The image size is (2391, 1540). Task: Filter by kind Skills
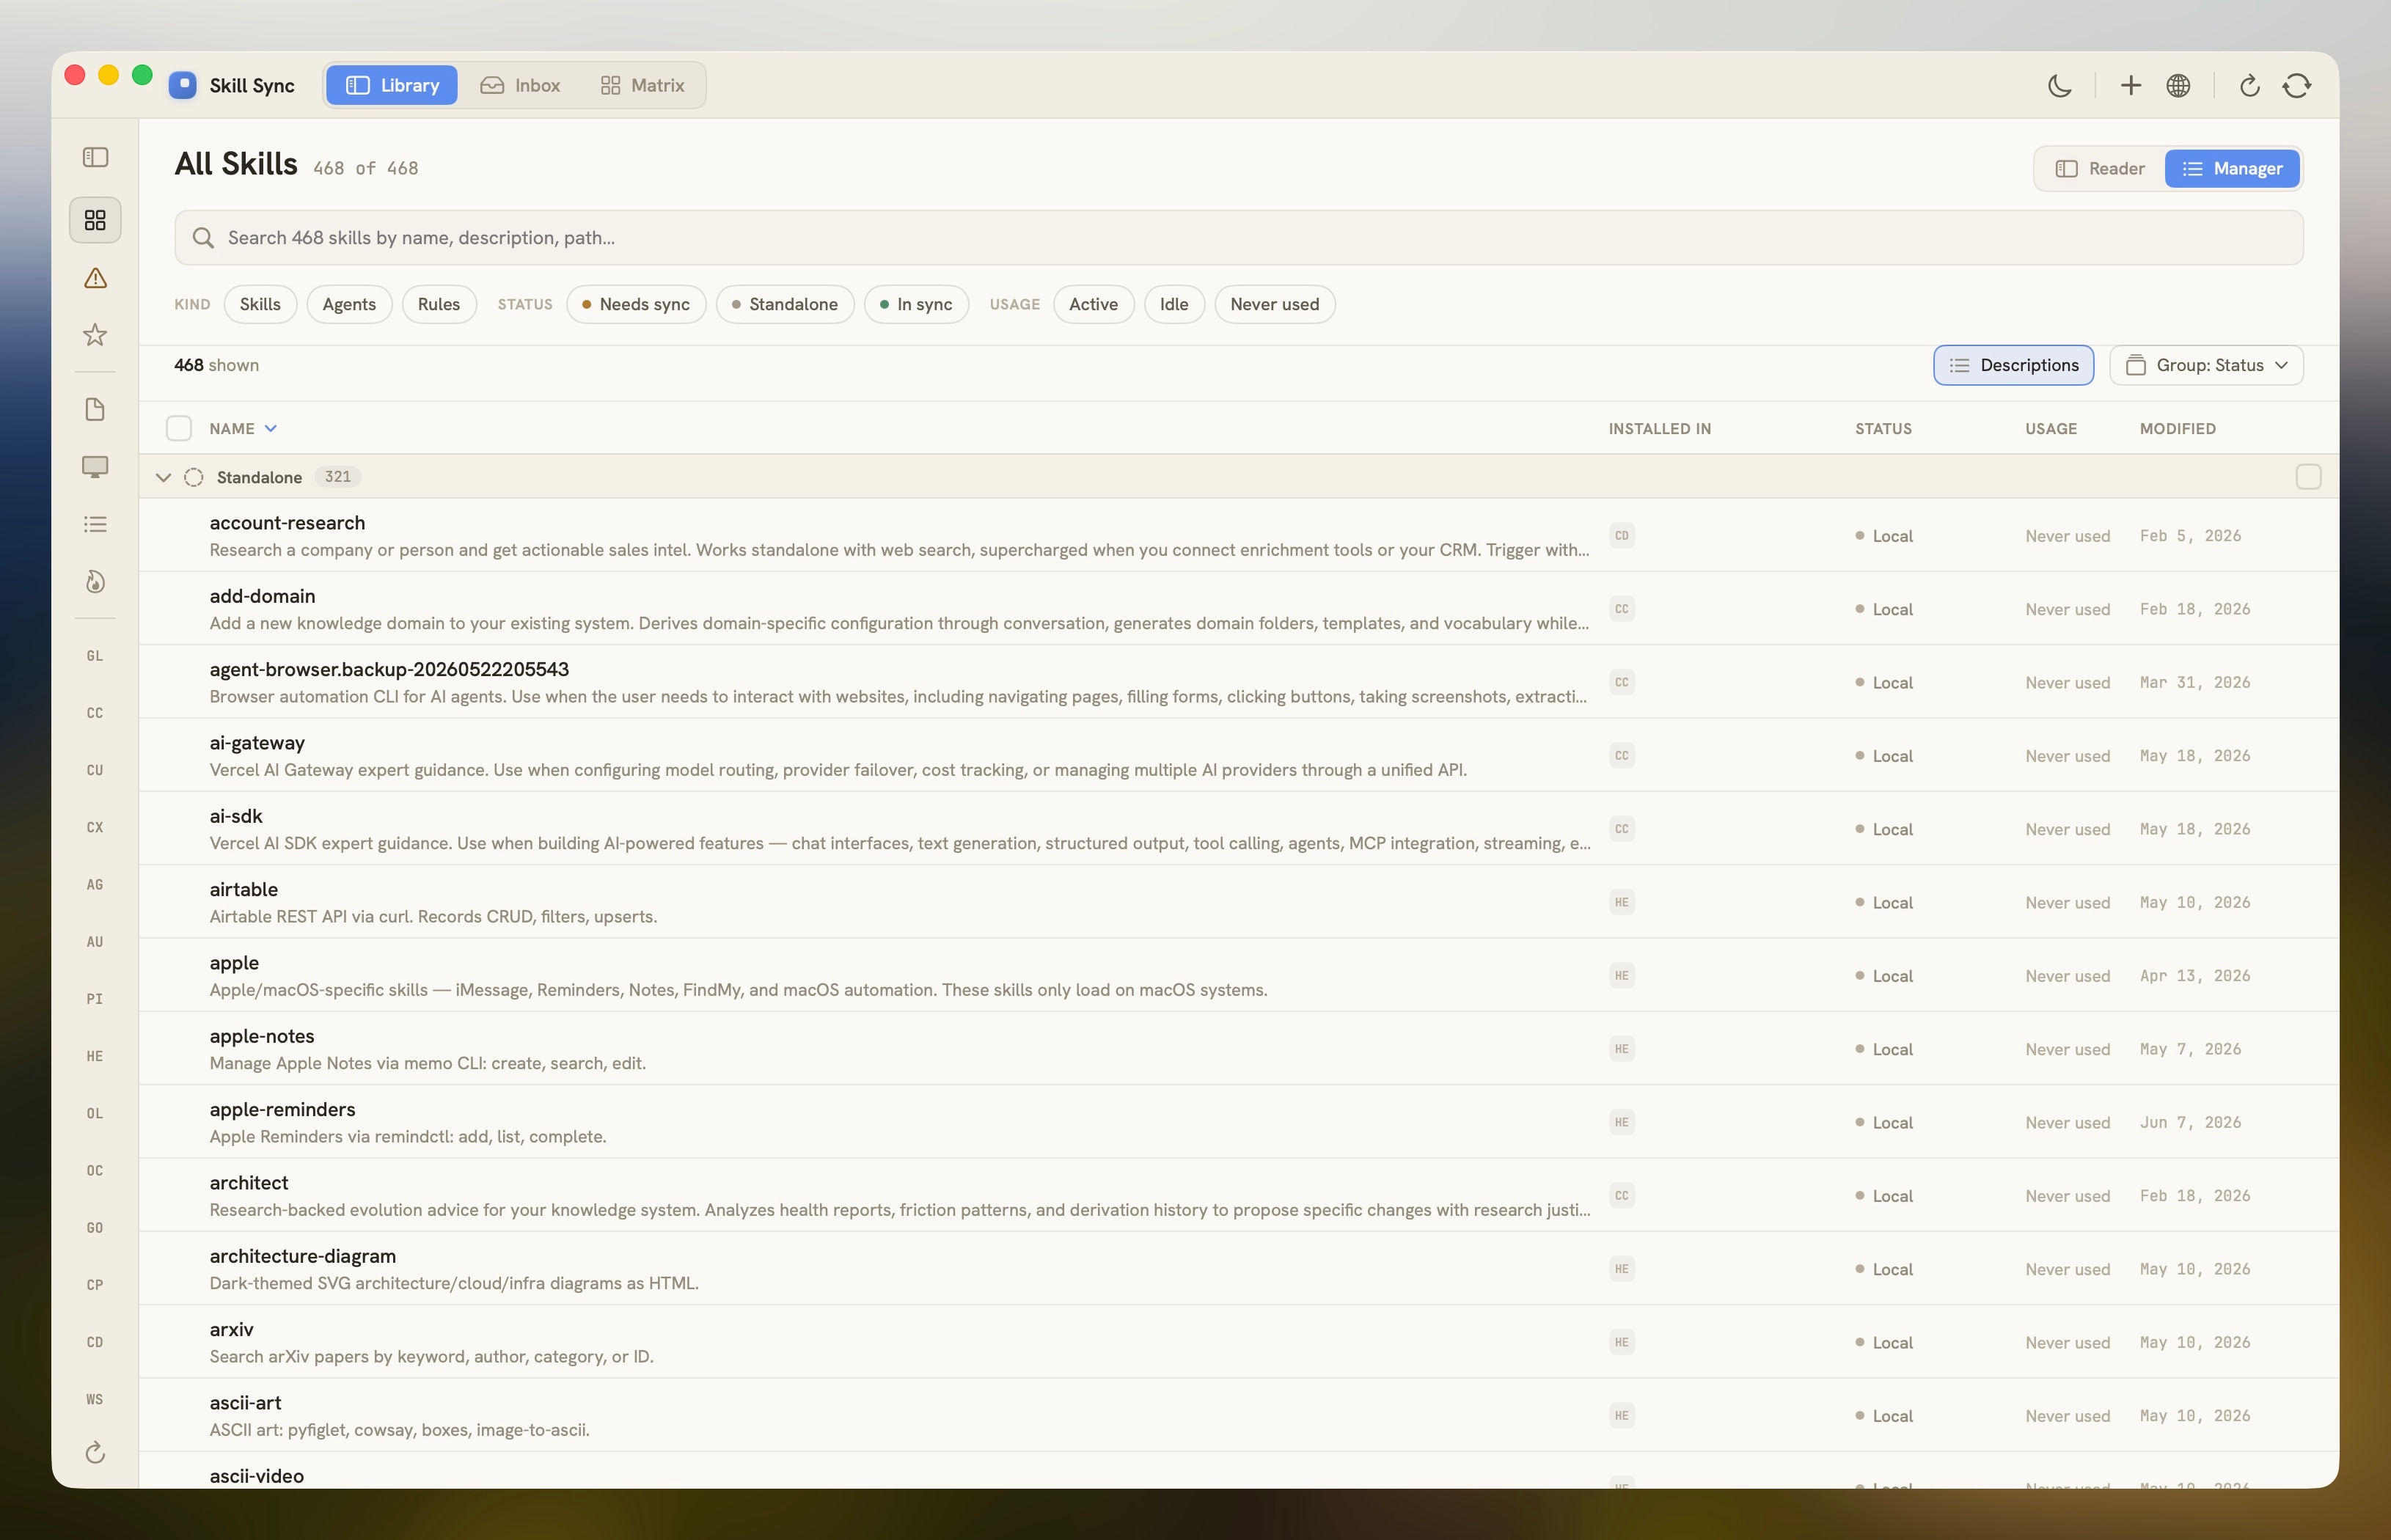(260, 304)
